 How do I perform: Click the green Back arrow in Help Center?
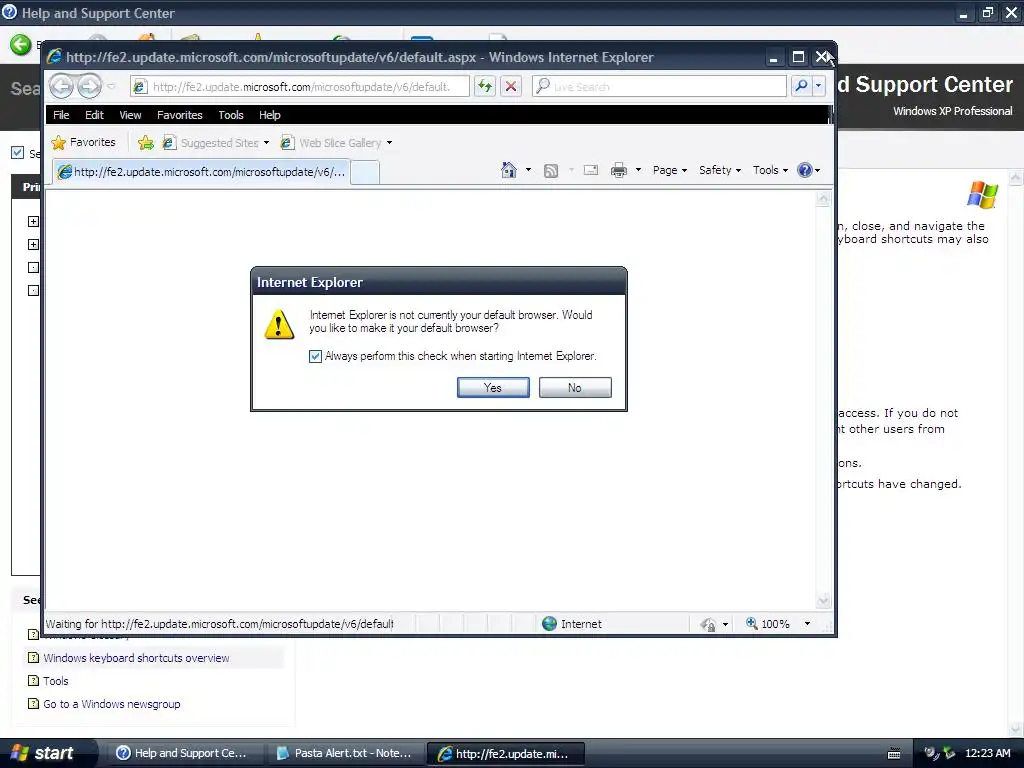pos(20,44)
